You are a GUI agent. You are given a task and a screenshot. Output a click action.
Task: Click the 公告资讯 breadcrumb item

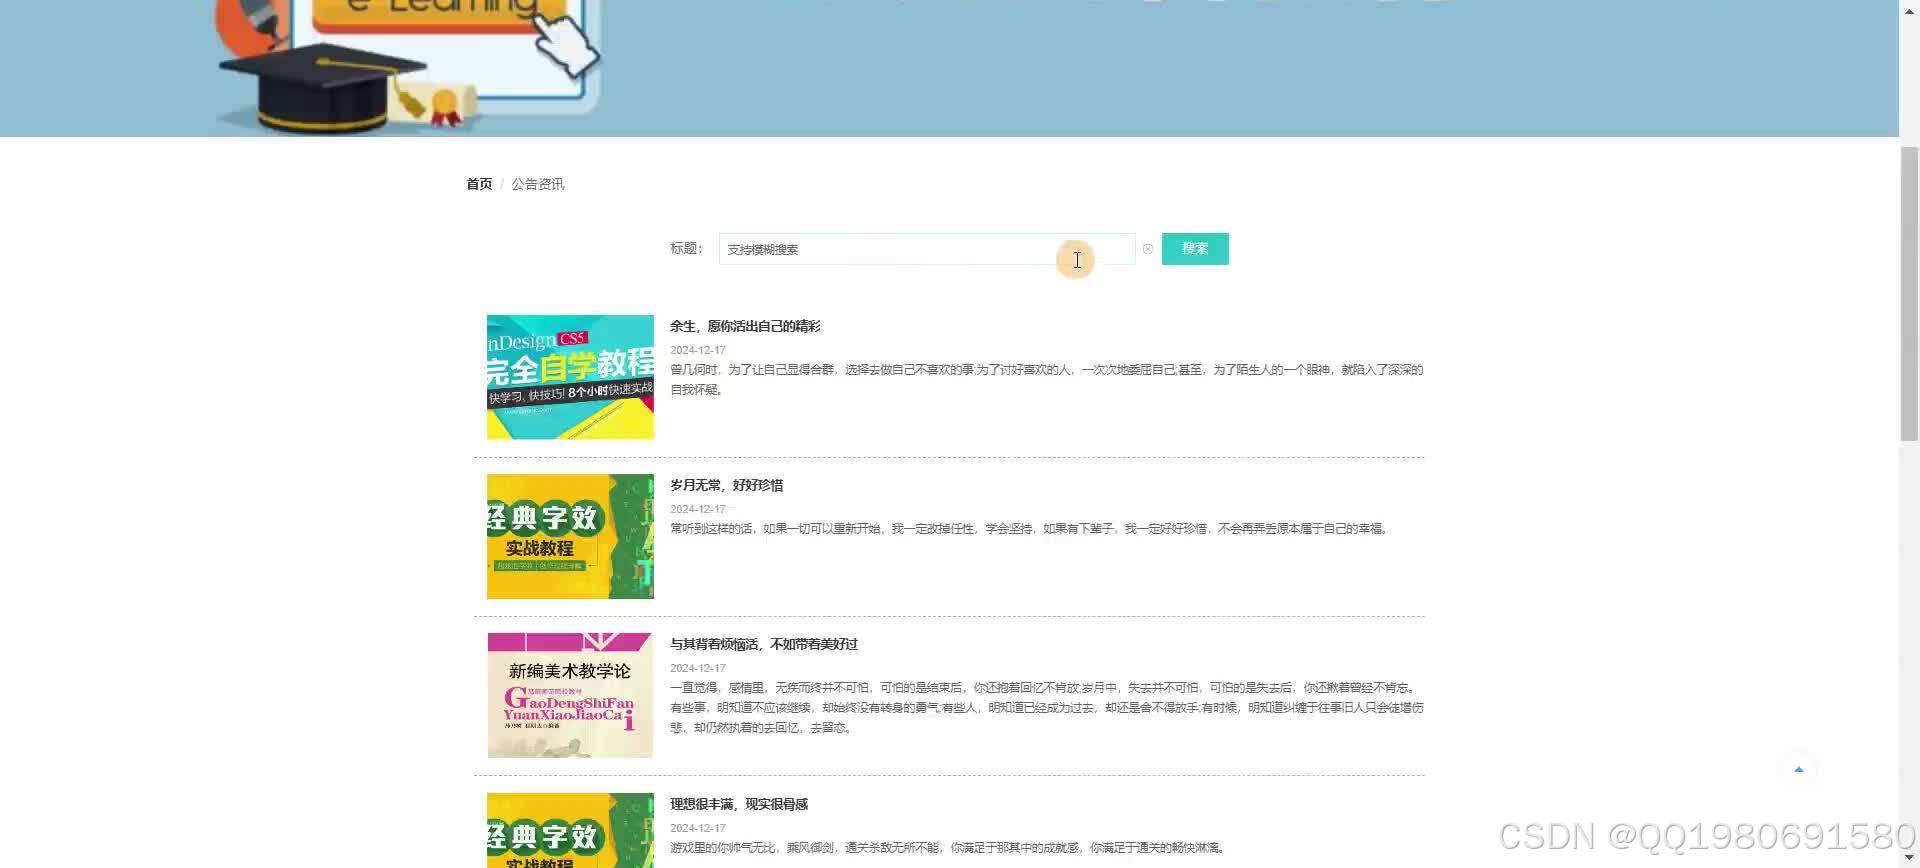(538, 184)
